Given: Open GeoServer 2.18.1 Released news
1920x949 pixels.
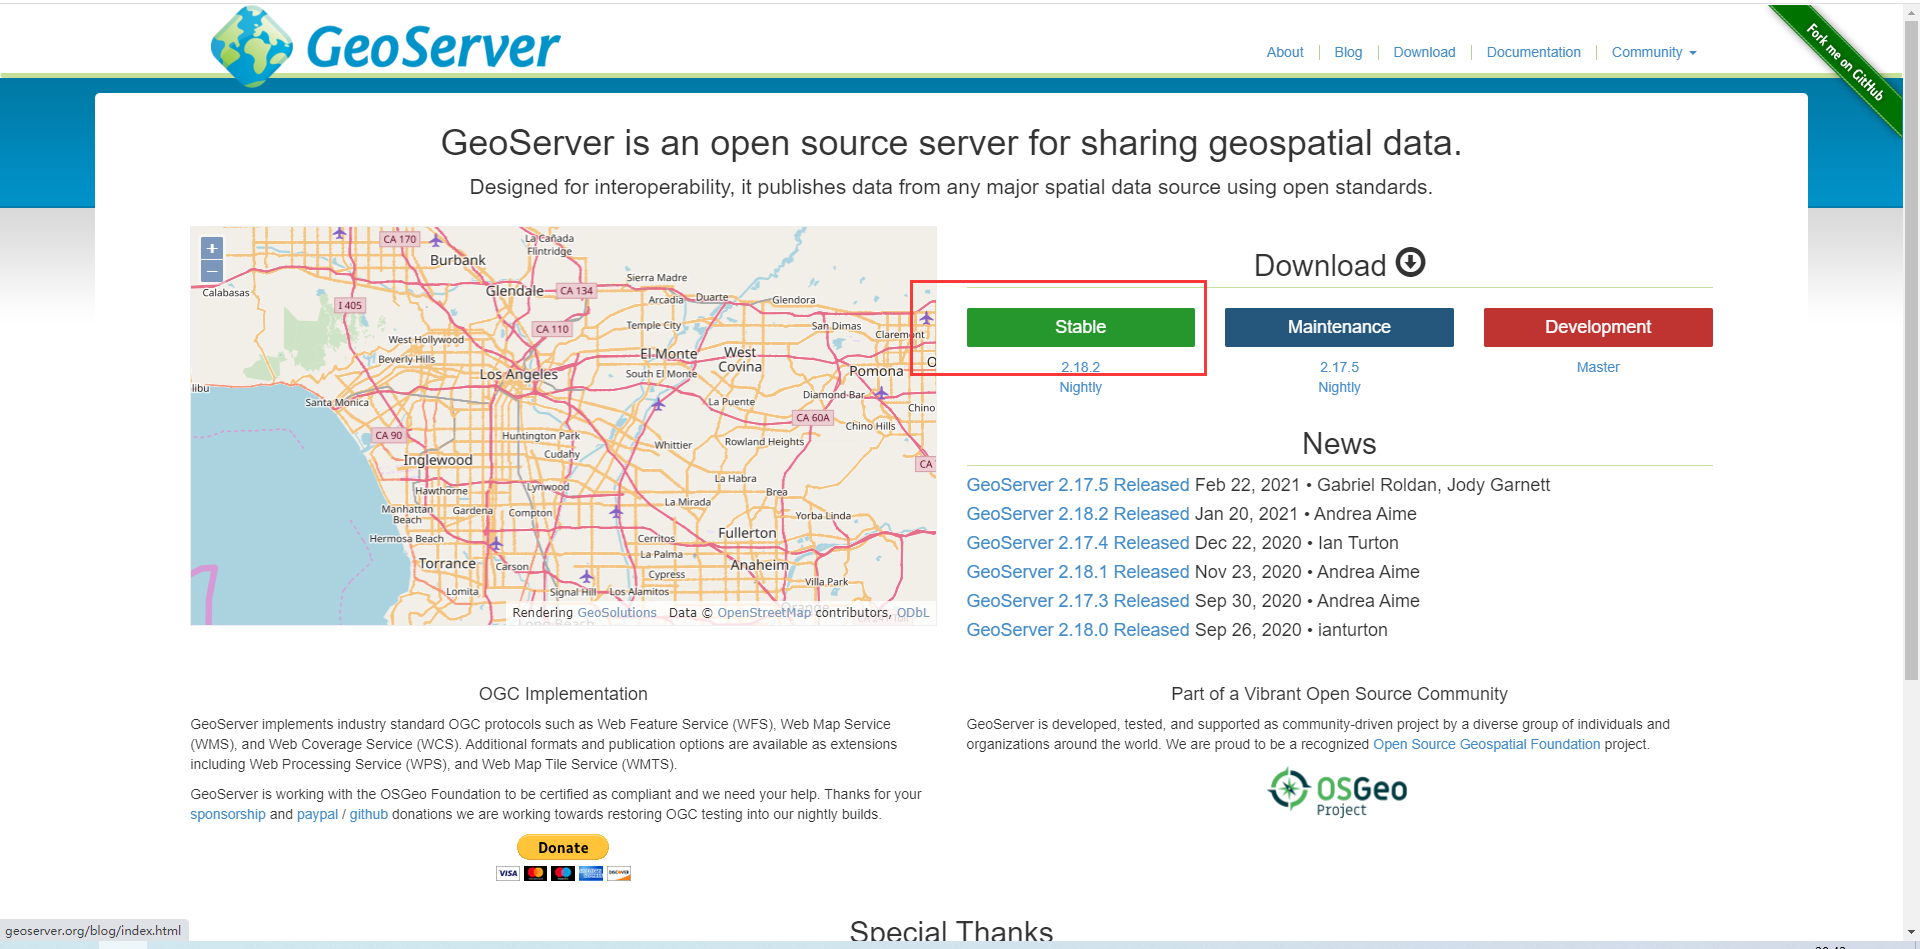Looking at the screenshot, I should (1078, 572).
